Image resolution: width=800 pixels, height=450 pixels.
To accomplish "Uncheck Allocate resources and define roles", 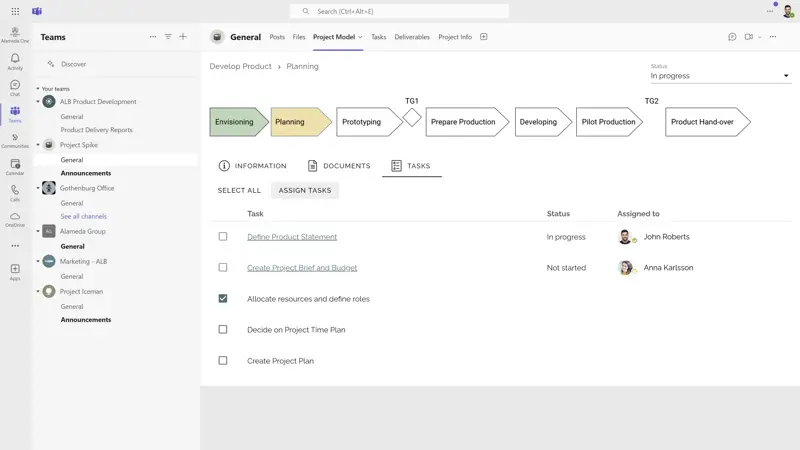I will click(223, 298).
